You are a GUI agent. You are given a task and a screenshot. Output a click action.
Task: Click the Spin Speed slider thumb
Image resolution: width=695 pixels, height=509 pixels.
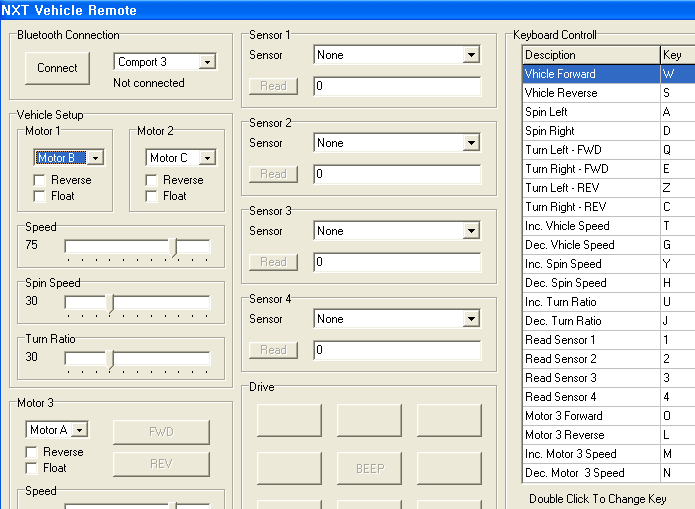tap(111, 304)
